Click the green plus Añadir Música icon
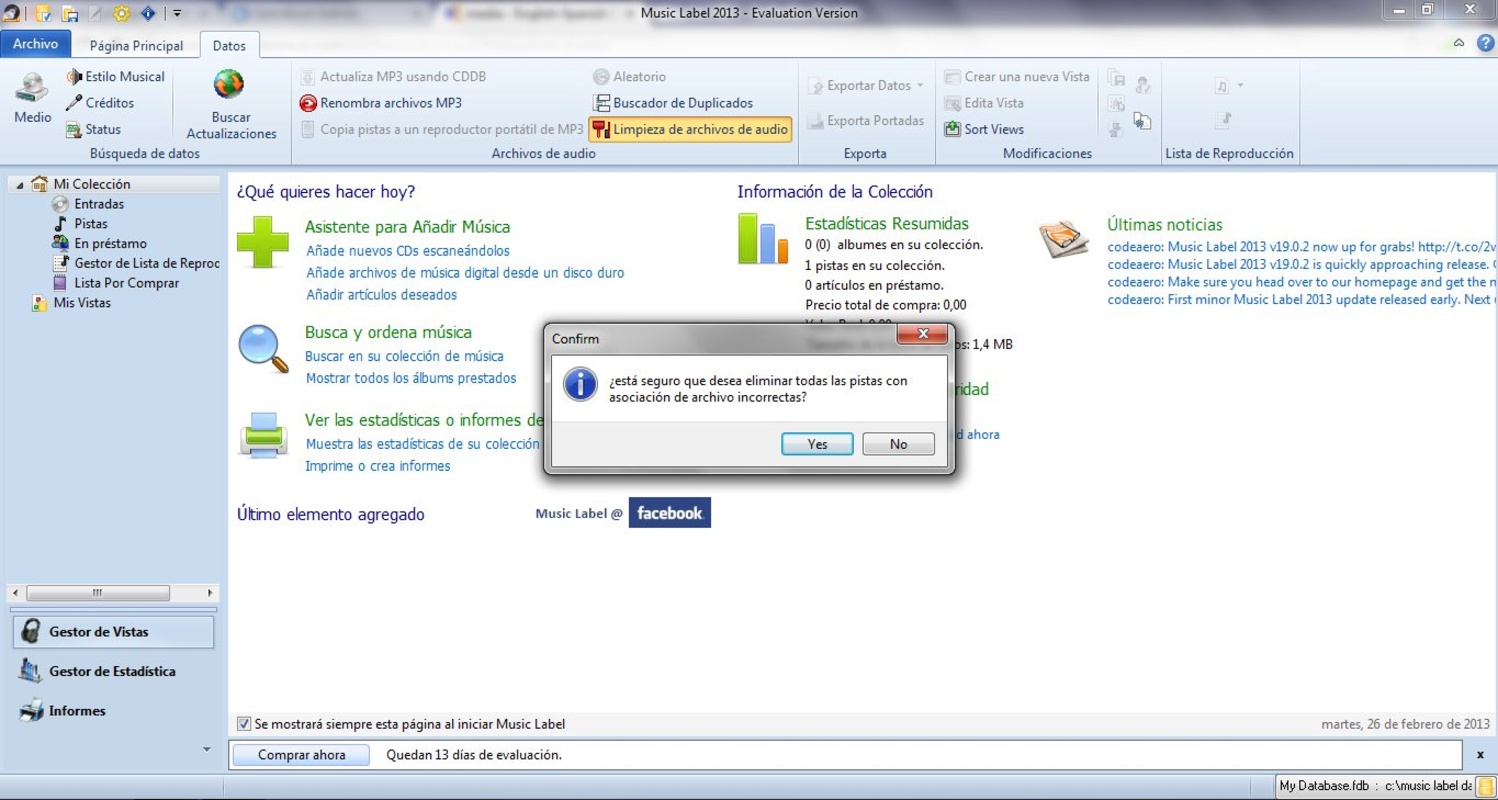Screen dimensions: 1498x800 (x=263, y=242)
